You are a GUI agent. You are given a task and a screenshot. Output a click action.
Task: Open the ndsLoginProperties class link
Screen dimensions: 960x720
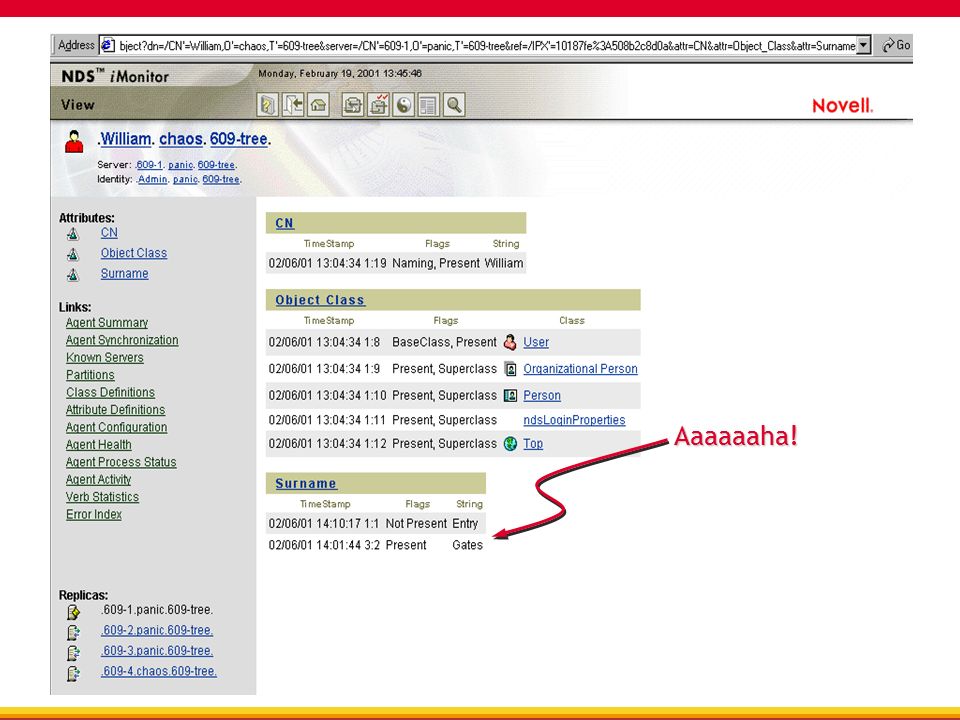click(574, 420)
